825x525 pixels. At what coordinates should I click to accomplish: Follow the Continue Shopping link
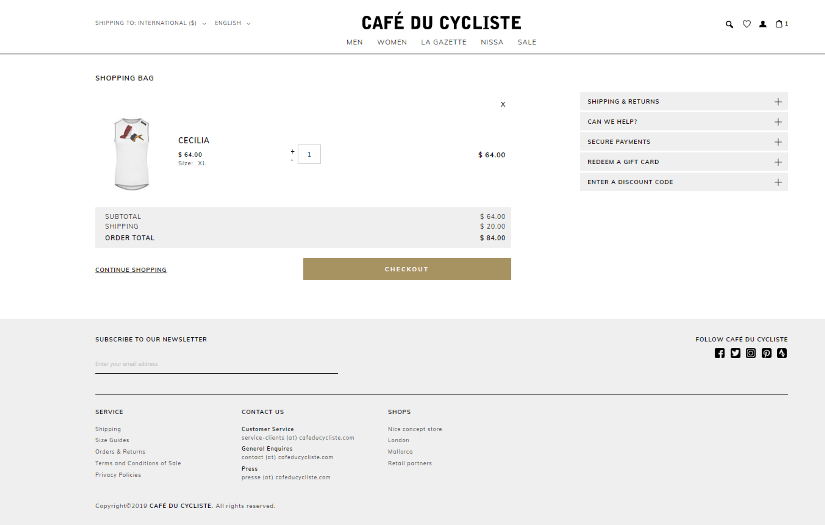pos(130,269)
